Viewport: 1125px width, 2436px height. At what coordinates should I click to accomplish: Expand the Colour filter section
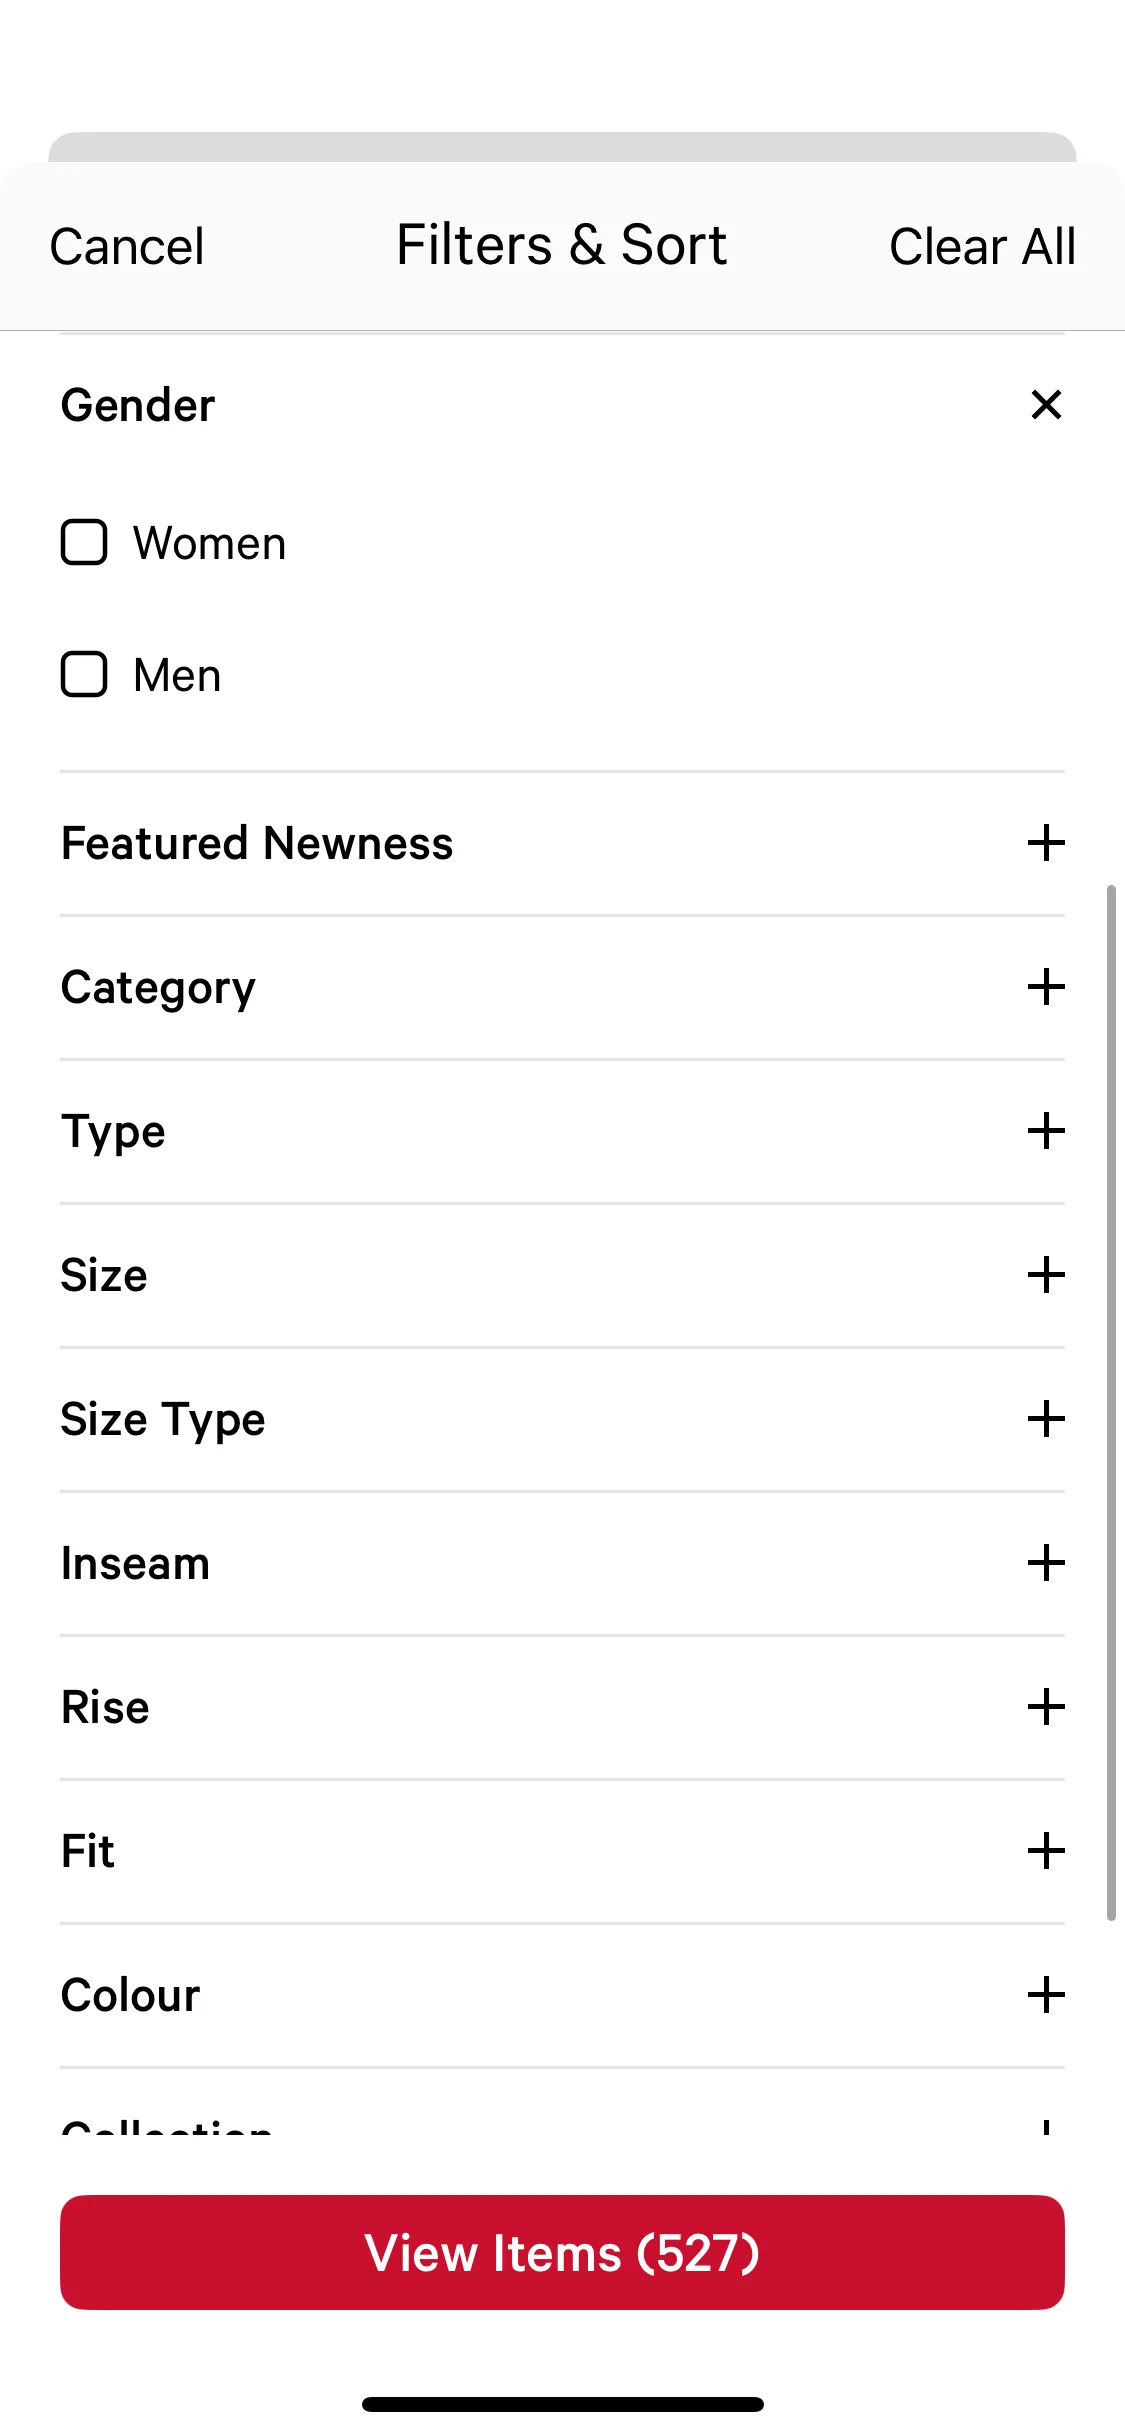click(x=562, y=1995)
